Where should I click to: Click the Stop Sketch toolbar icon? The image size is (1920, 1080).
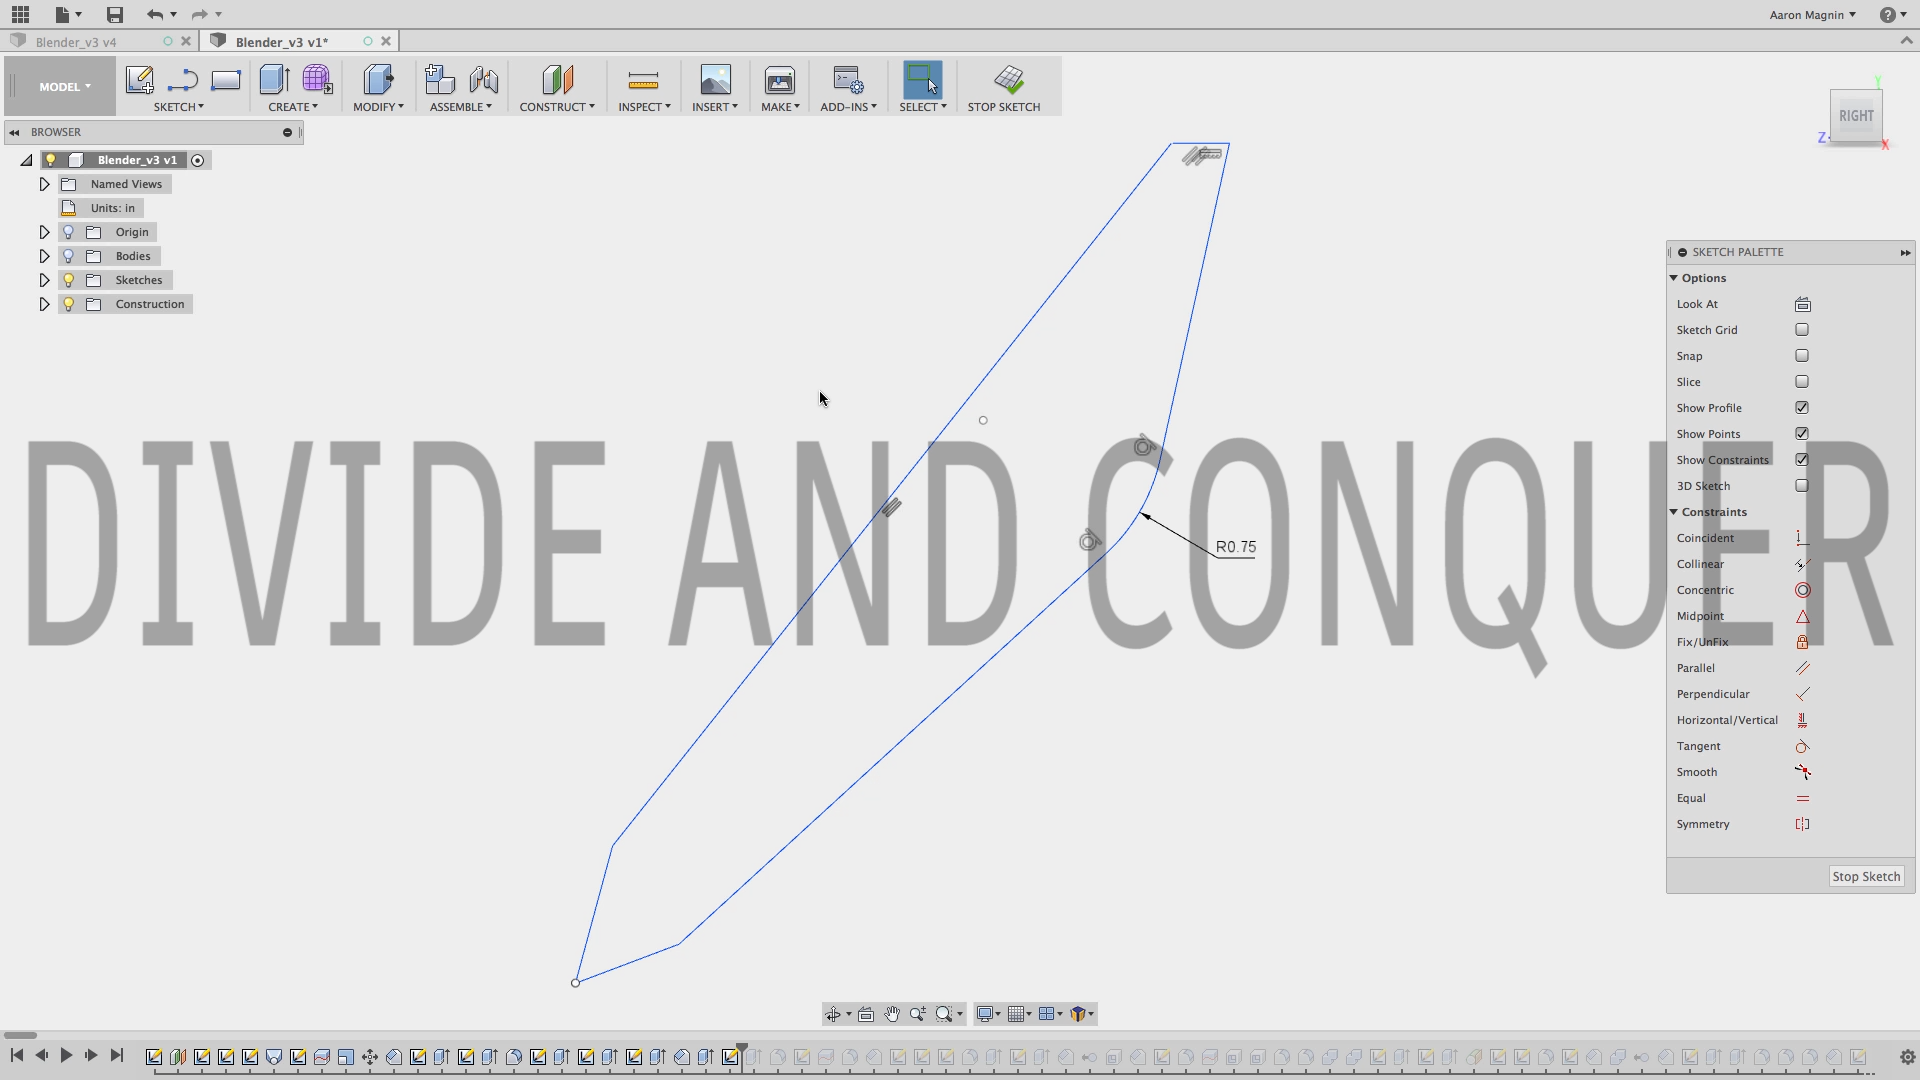tap(1008, 80)
